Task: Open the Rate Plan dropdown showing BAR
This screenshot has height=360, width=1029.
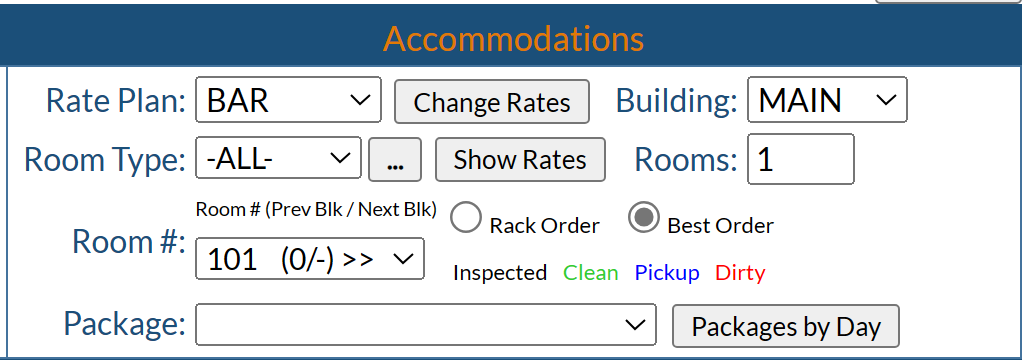Action: (x=288, y=100)
